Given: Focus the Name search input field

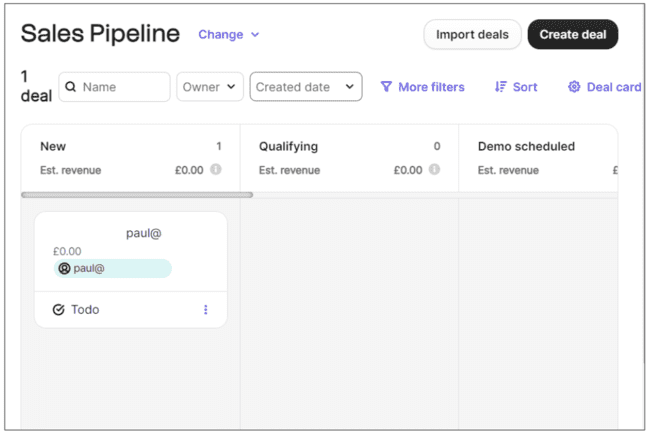Looking at the screenshot, I should tap(122, 87).
